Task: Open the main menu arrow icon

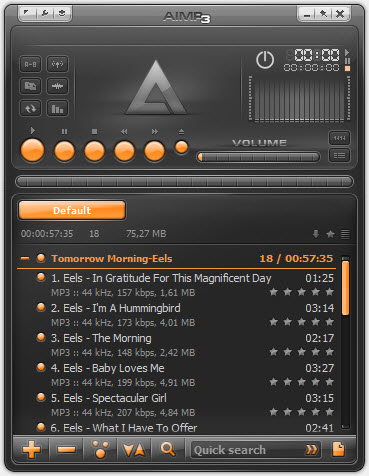Action: [x=27, y=13]
